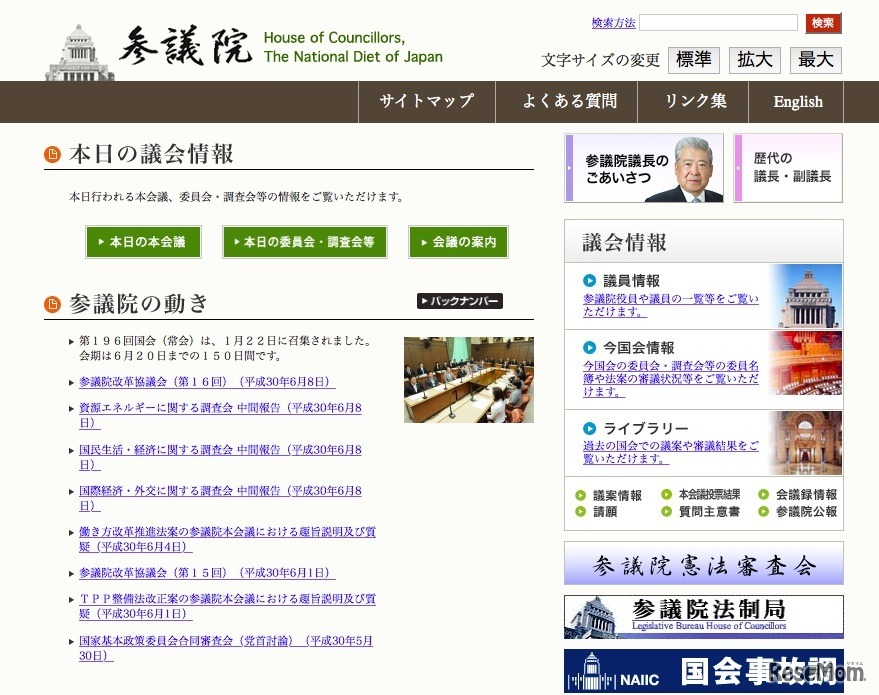Switch to the English version
Image resolution: width=879 pixels, height=695 pixels.
pos(797,101)
